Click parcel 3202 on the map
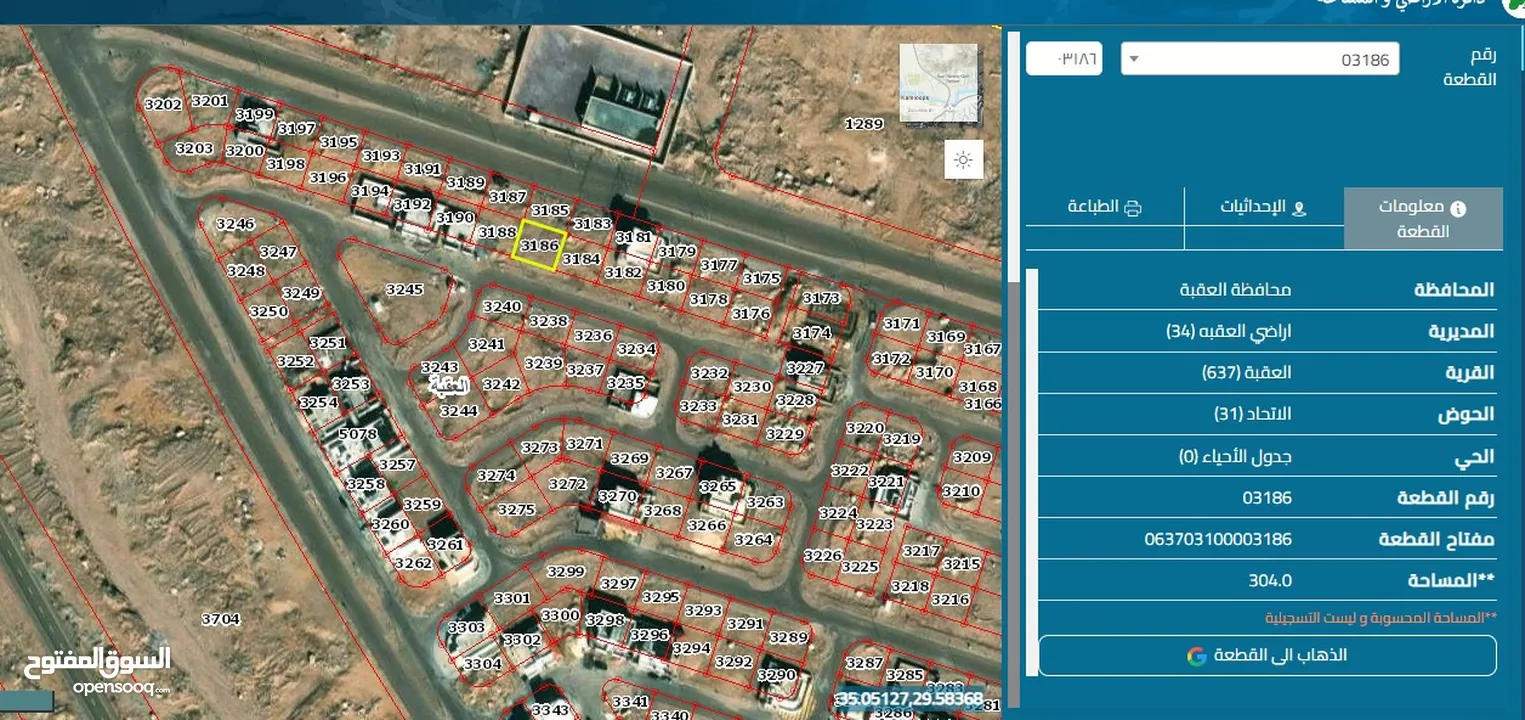This screenshot has width=1525, height=720. (x=163, y=105)
